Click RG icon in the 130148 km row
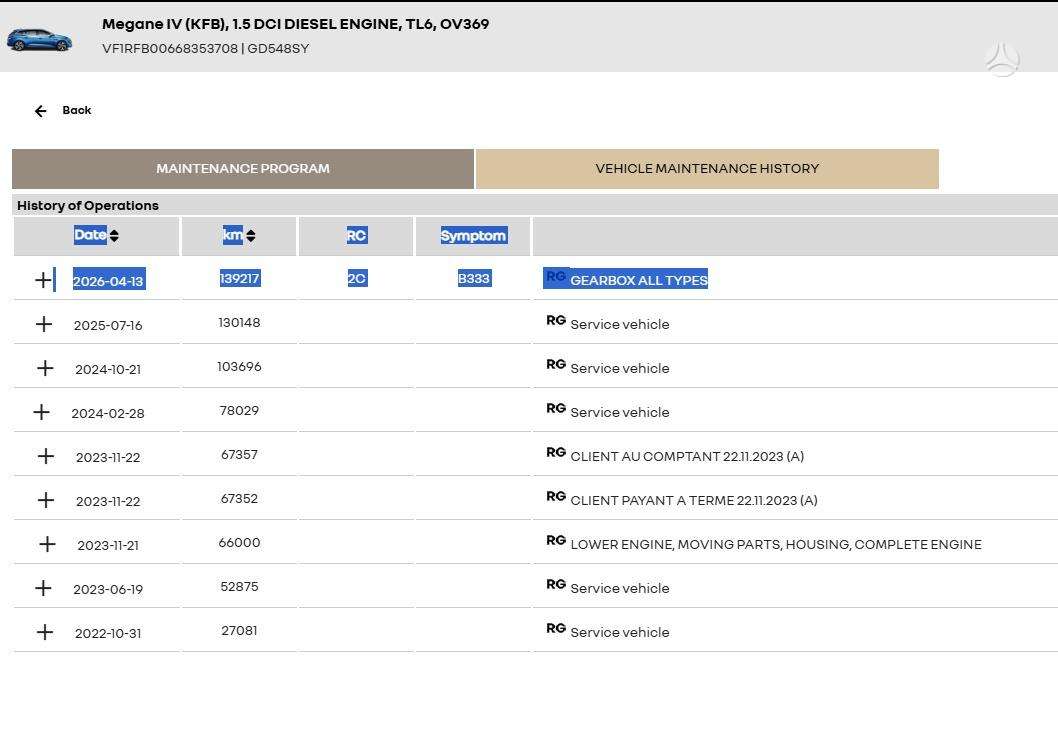This screenshot has height=740, width=1058. tap(556, 320)
